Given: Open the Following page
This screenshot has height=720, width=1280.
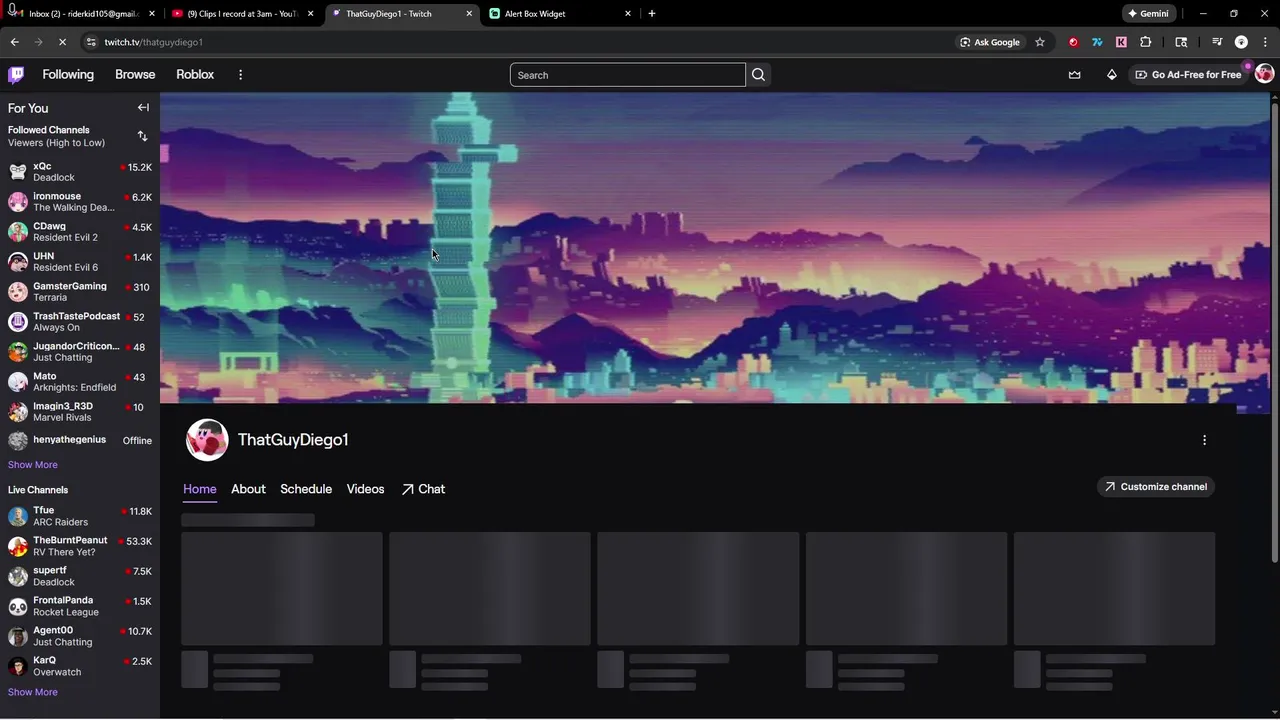Looking at the screenshot, I should [x=68, y=75].
